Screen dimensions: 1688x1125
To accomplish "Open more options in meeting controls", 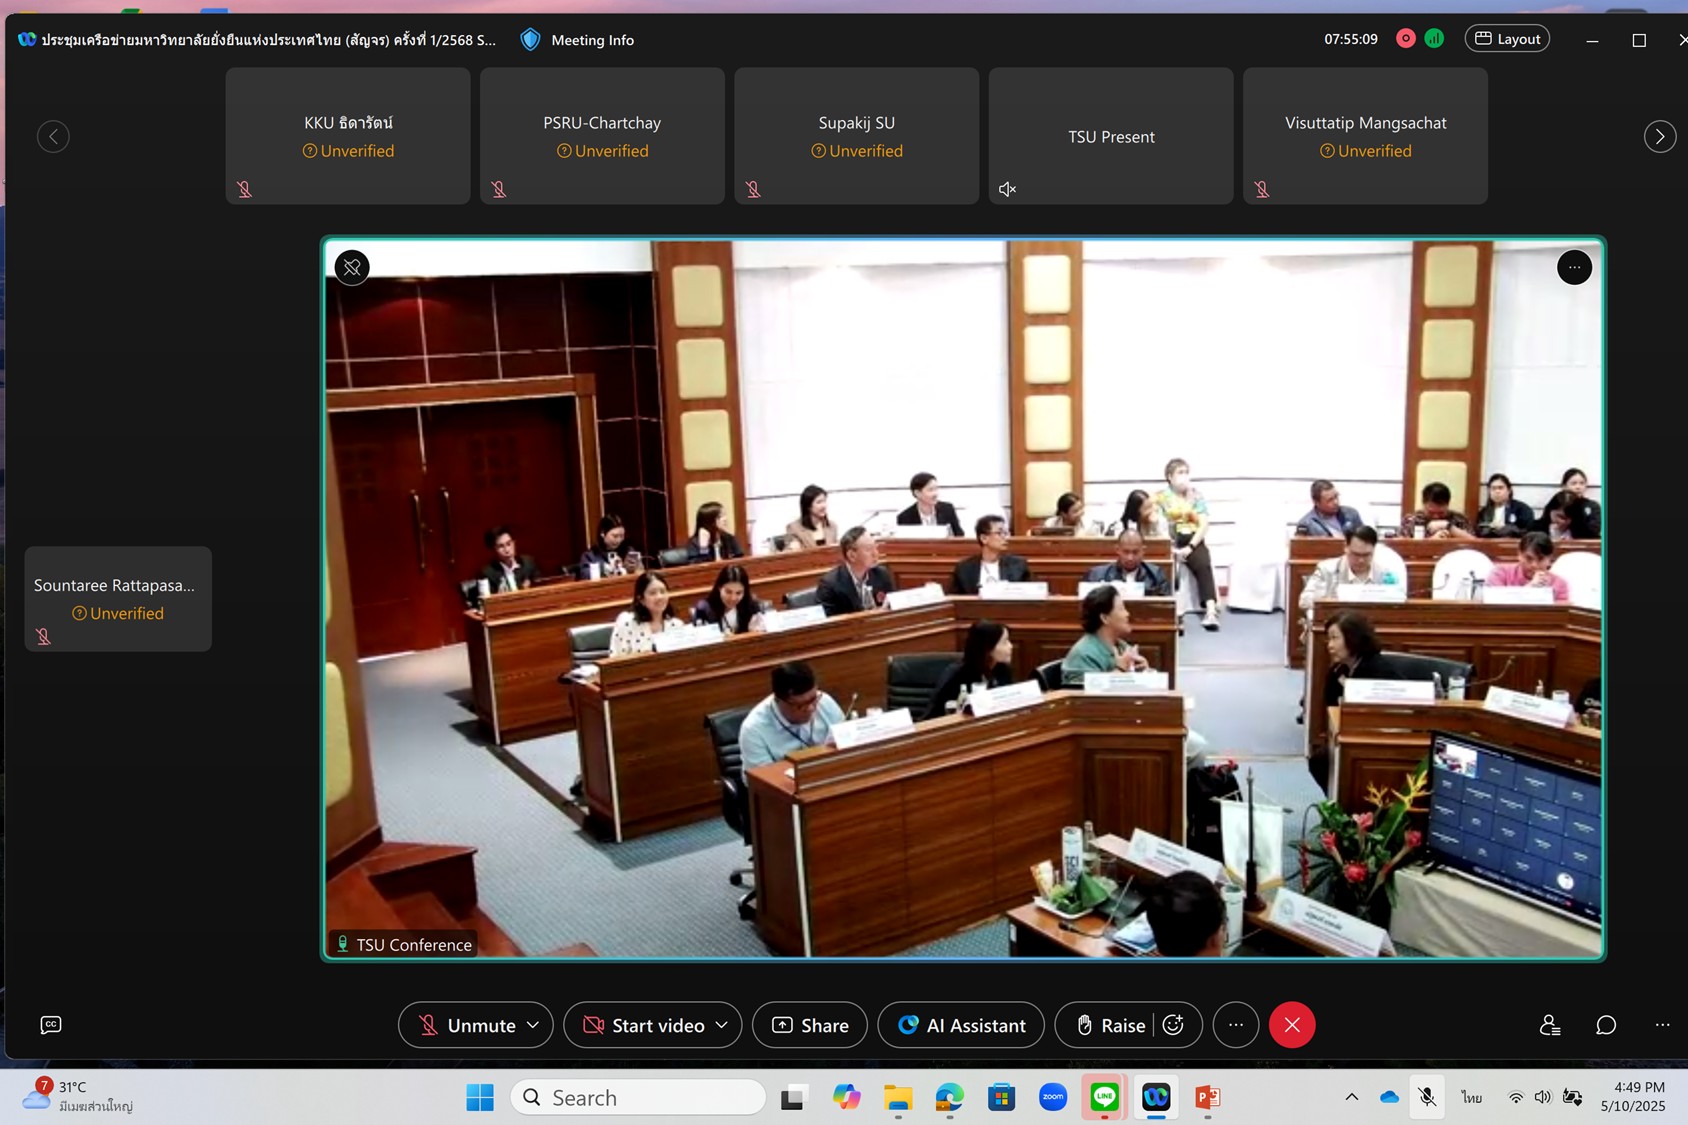I will (1236, 1025).
